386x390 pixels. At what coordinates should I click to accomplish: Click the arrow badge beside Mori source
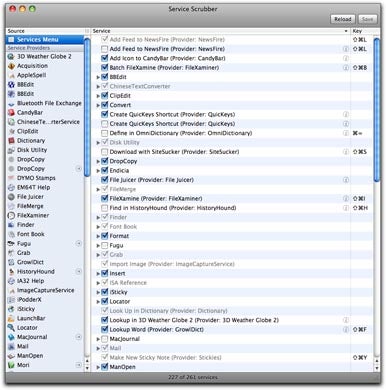coord(79,365)
